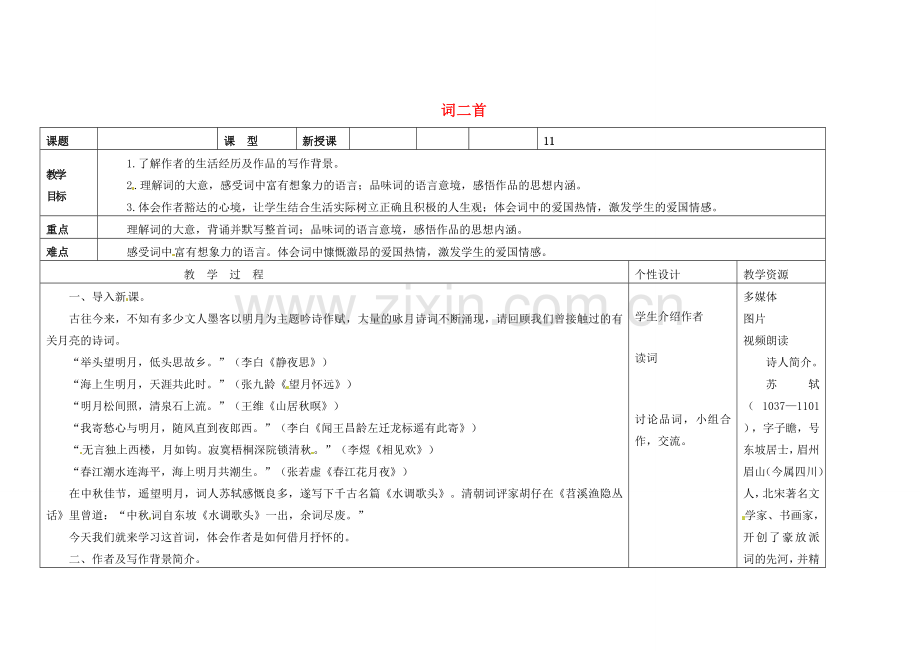Click the quote 明月松间照，清泉石上流
This screenshot has width=920, height=651.
[205, 406]
